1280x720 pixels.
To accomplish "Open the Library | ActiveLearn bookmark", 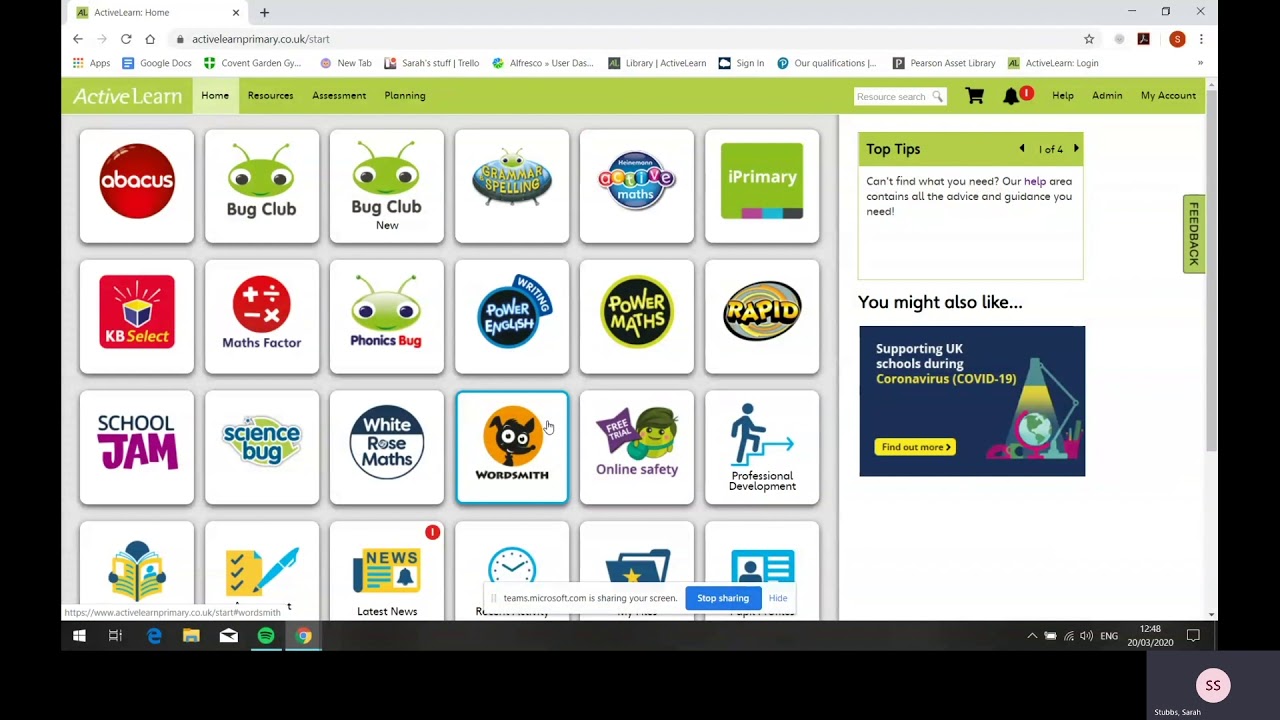I will (x=657, y=63).
